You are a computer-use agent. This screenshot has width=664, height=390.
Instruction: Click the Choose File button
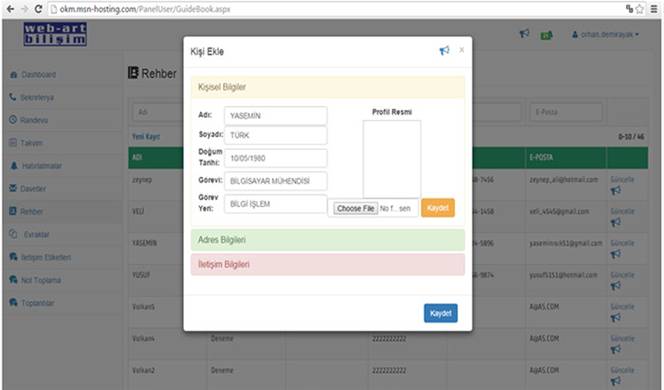point(356,208)
